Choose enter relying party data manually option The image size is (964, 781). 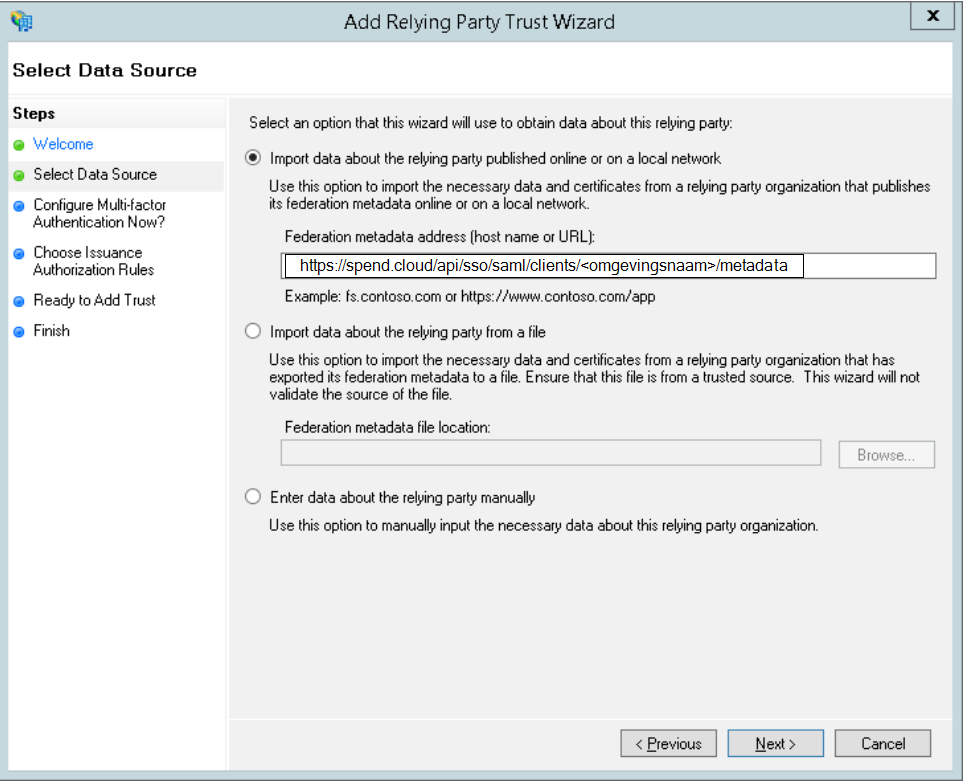point(253,497)
